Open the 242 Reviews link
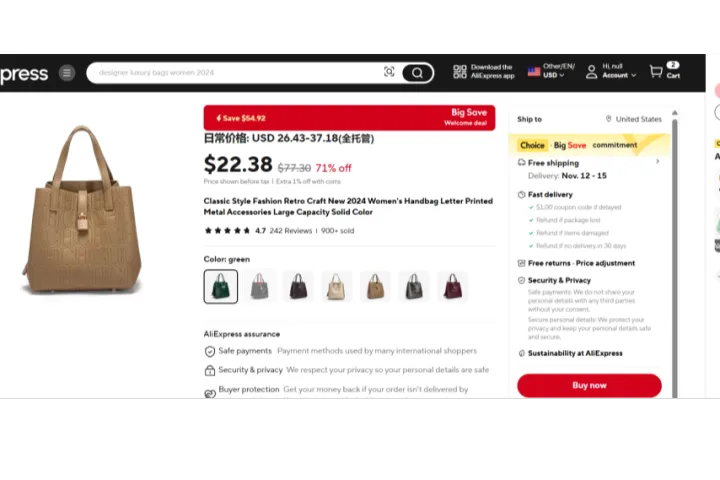 point(291,231)
